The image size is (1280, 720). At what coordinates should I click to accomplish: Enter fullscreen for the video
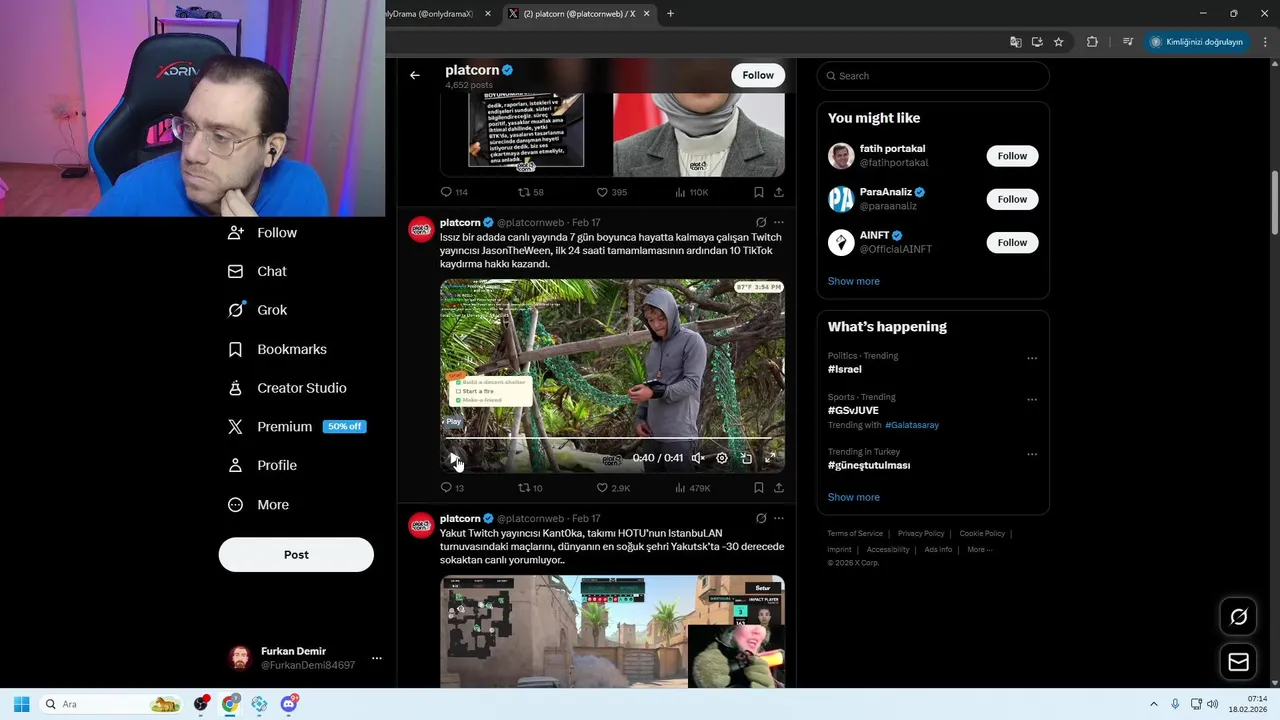(770, 458)
